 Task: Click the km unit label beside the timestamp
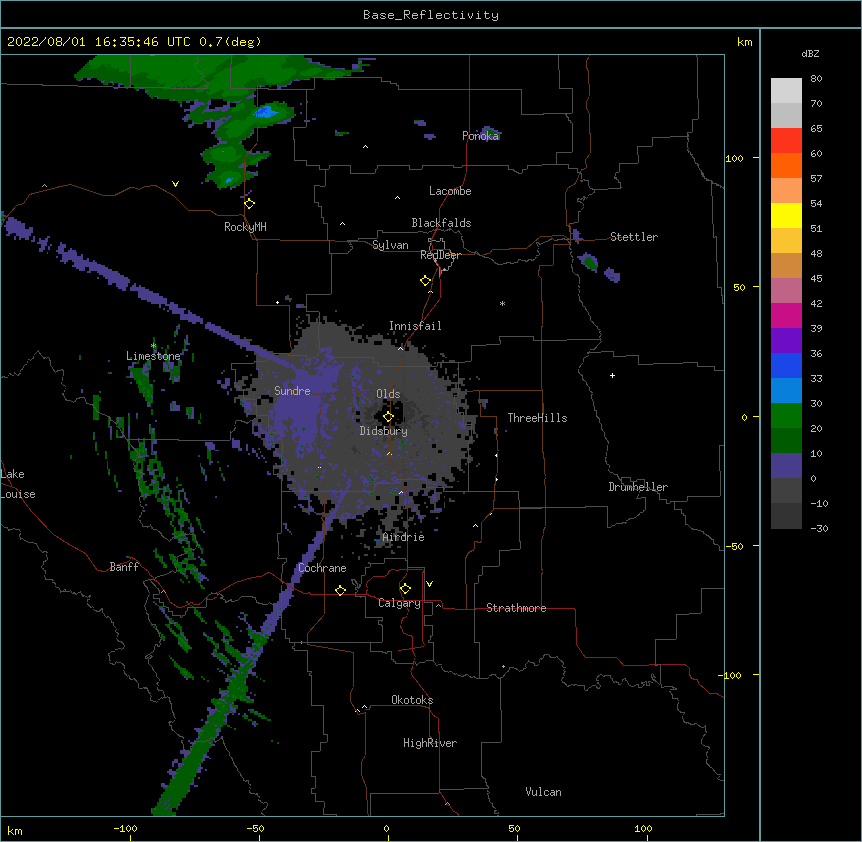click(x=744, y=42)
